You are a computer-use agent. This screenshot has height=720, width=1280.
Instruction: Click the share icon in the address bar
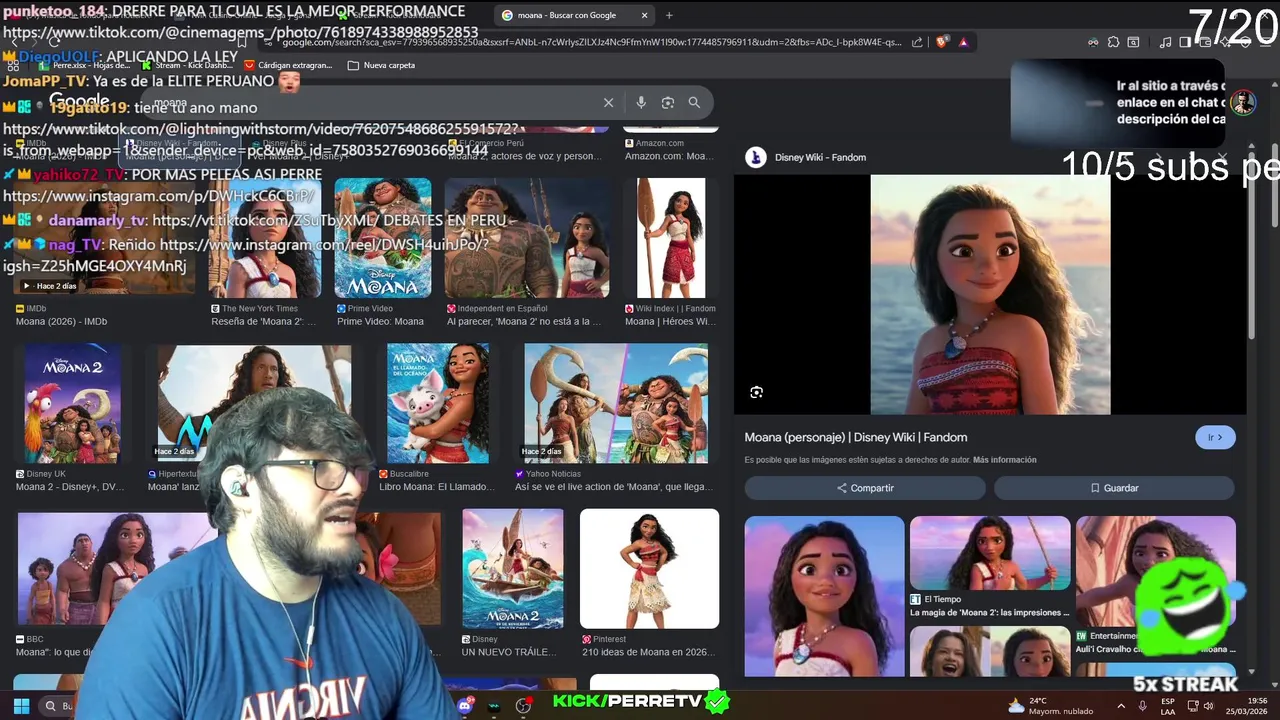coord(917,42)
